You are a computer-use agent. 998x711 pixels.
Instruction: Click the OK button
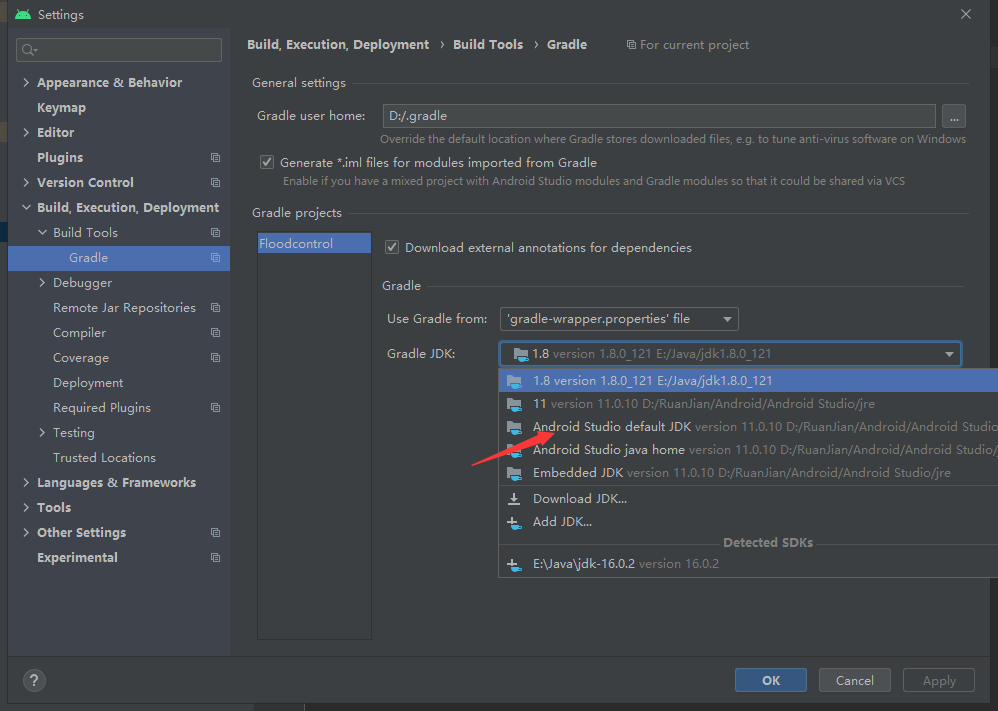coord(770,679)
